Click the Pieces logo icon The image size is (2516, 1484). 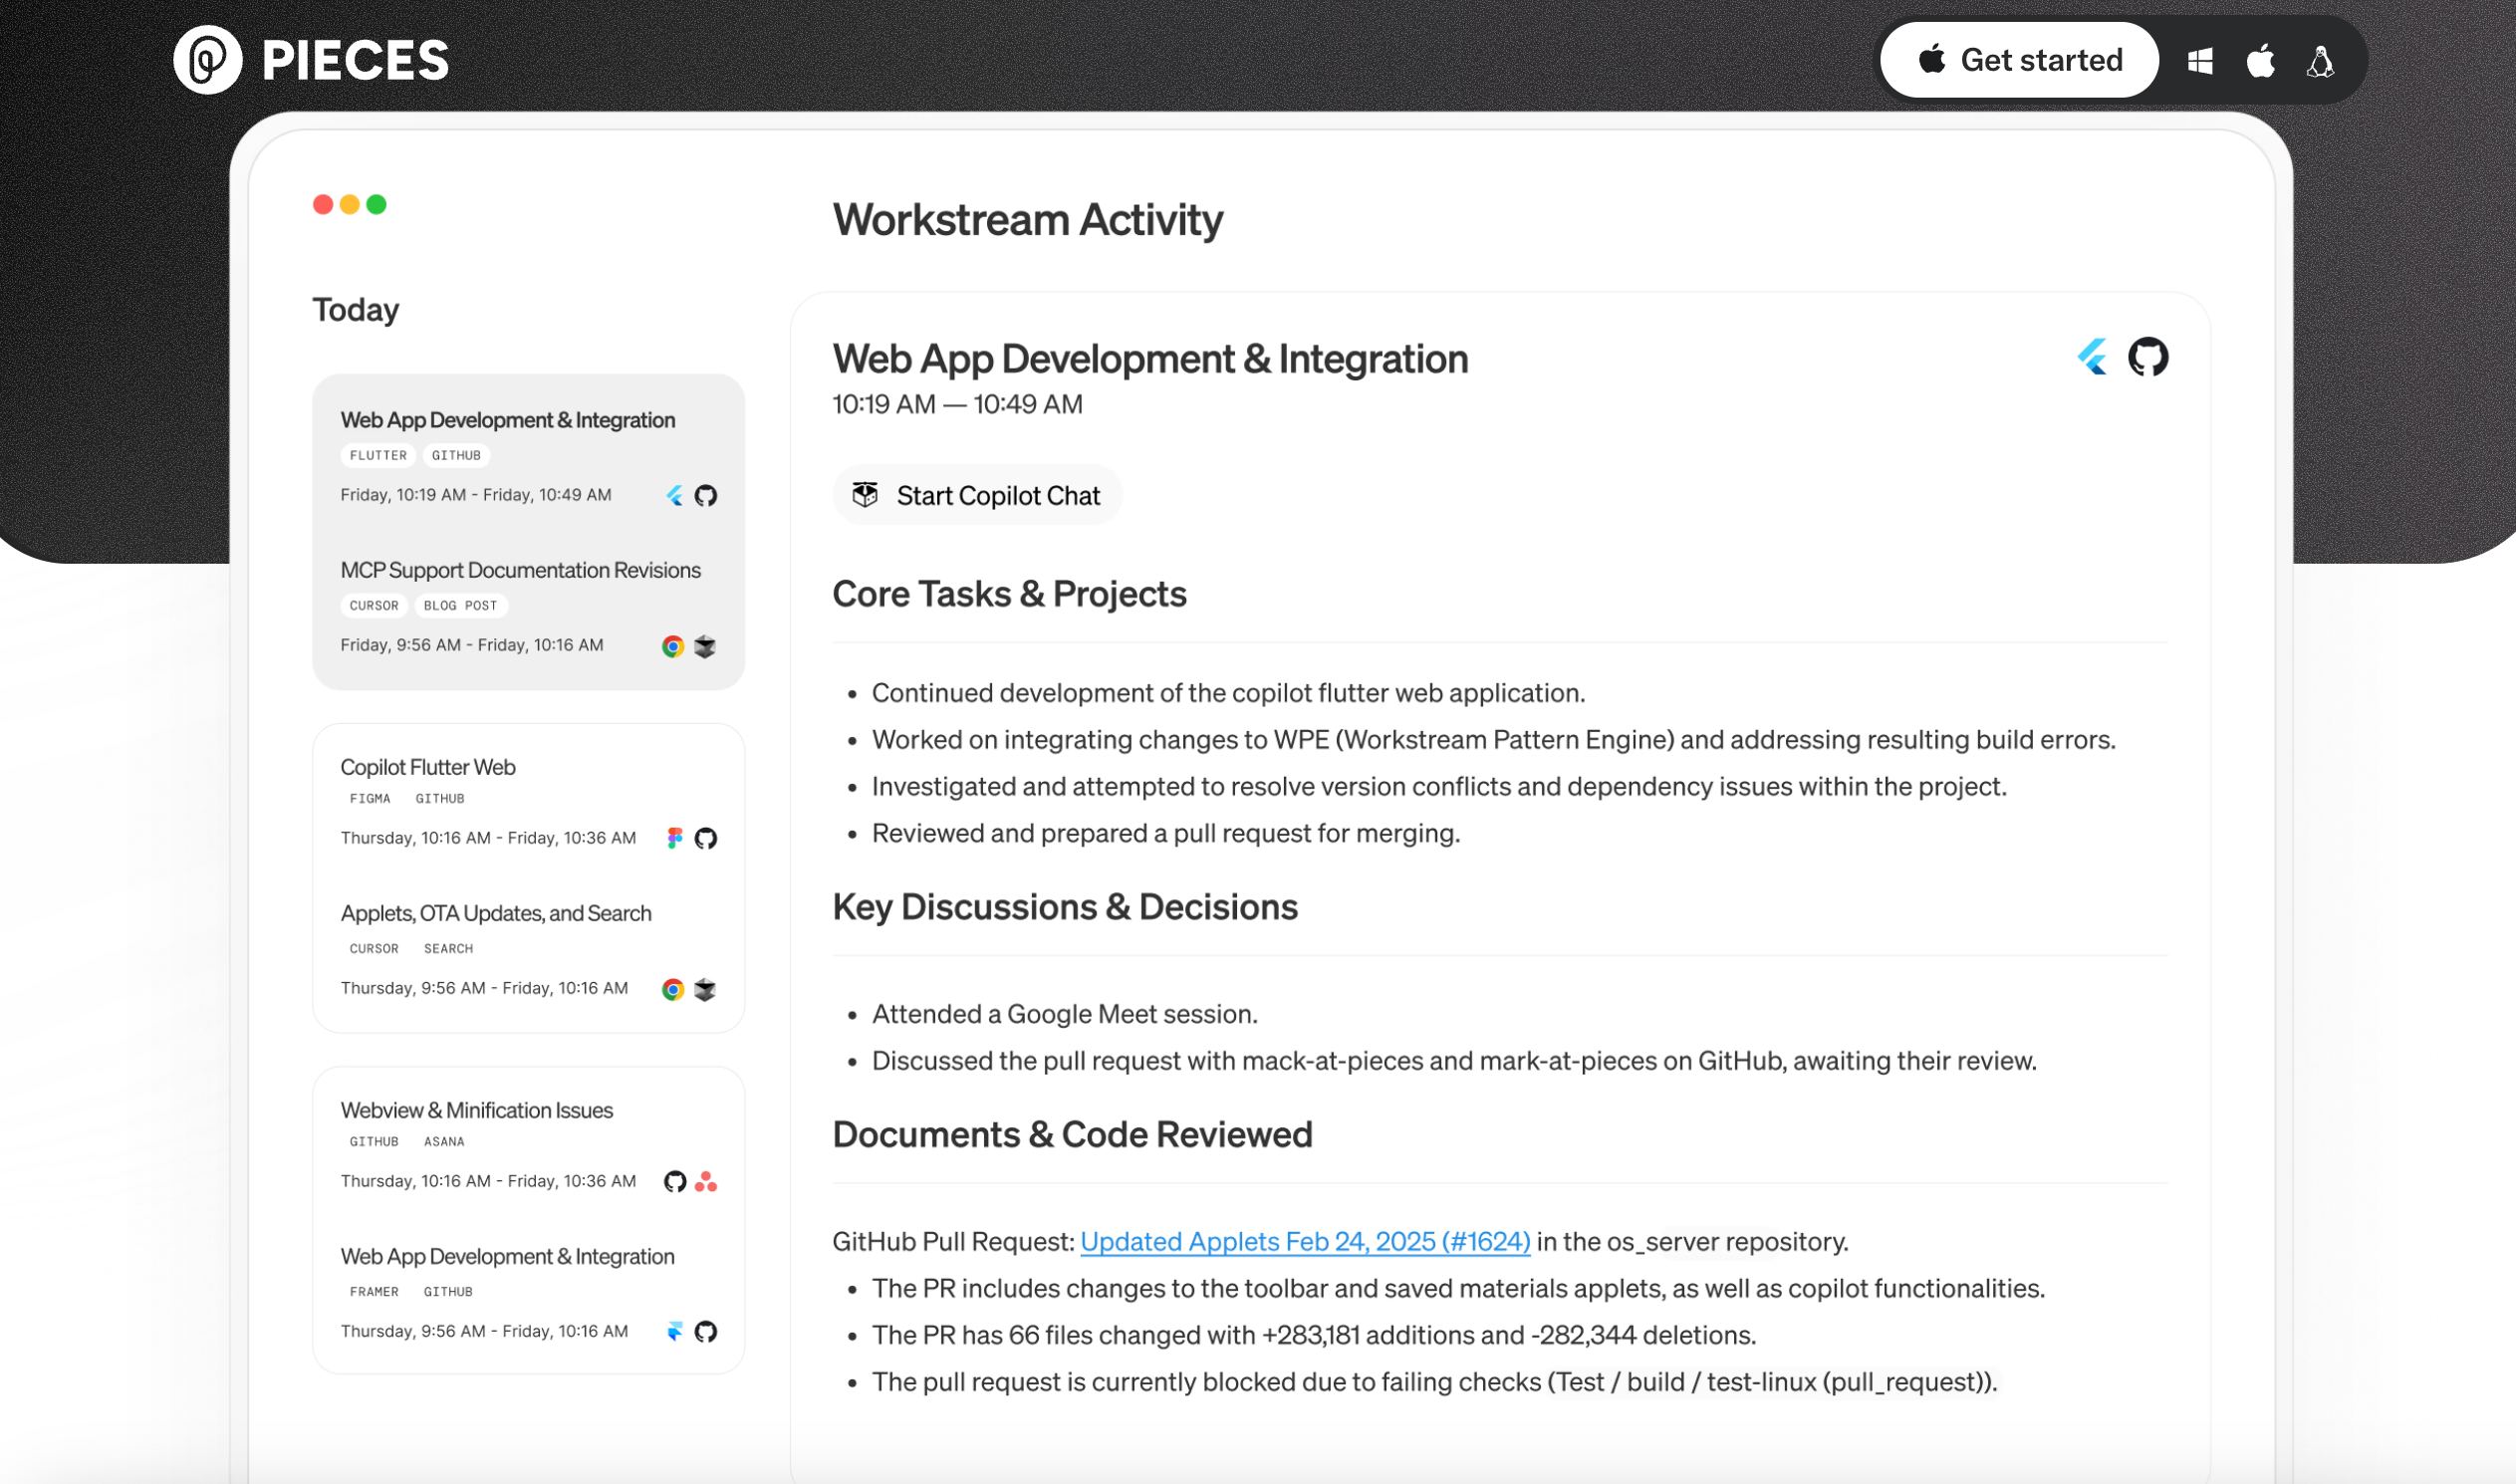coord(208,60)
